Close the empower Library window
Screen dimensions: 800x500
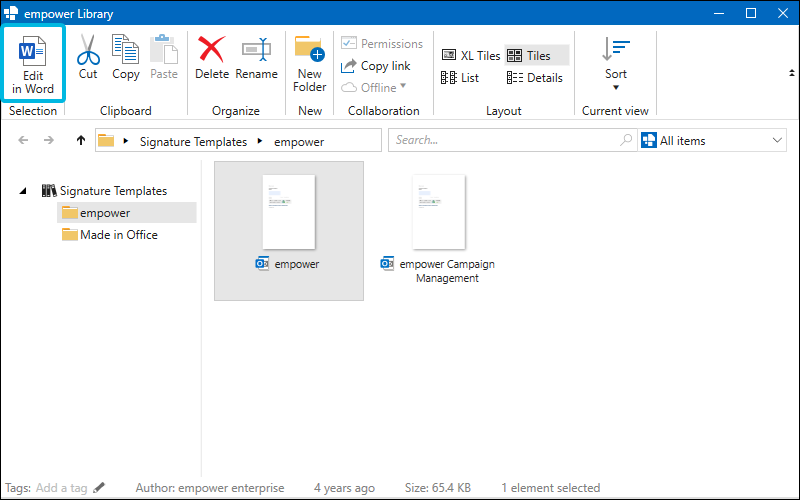coord(783,13)
